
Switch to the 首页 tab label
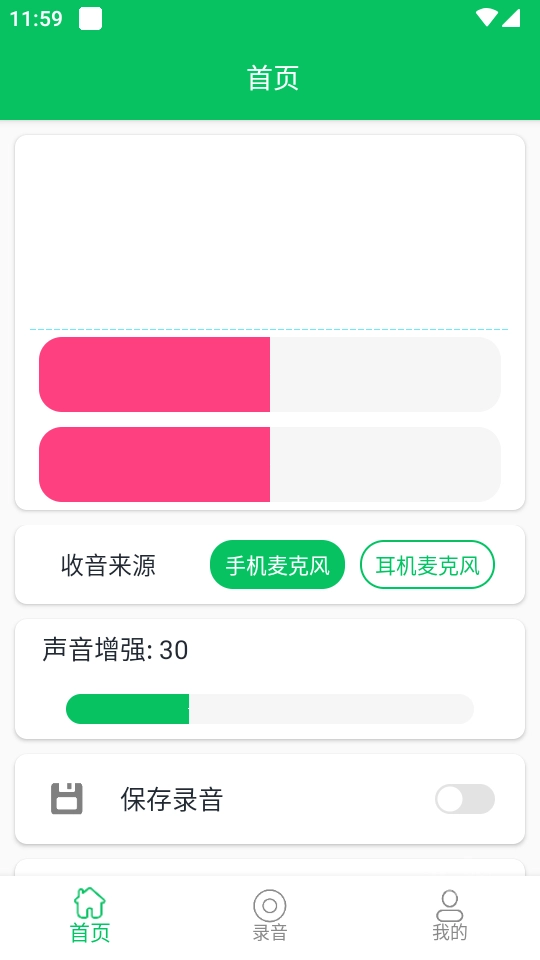[x=89, y=932]
